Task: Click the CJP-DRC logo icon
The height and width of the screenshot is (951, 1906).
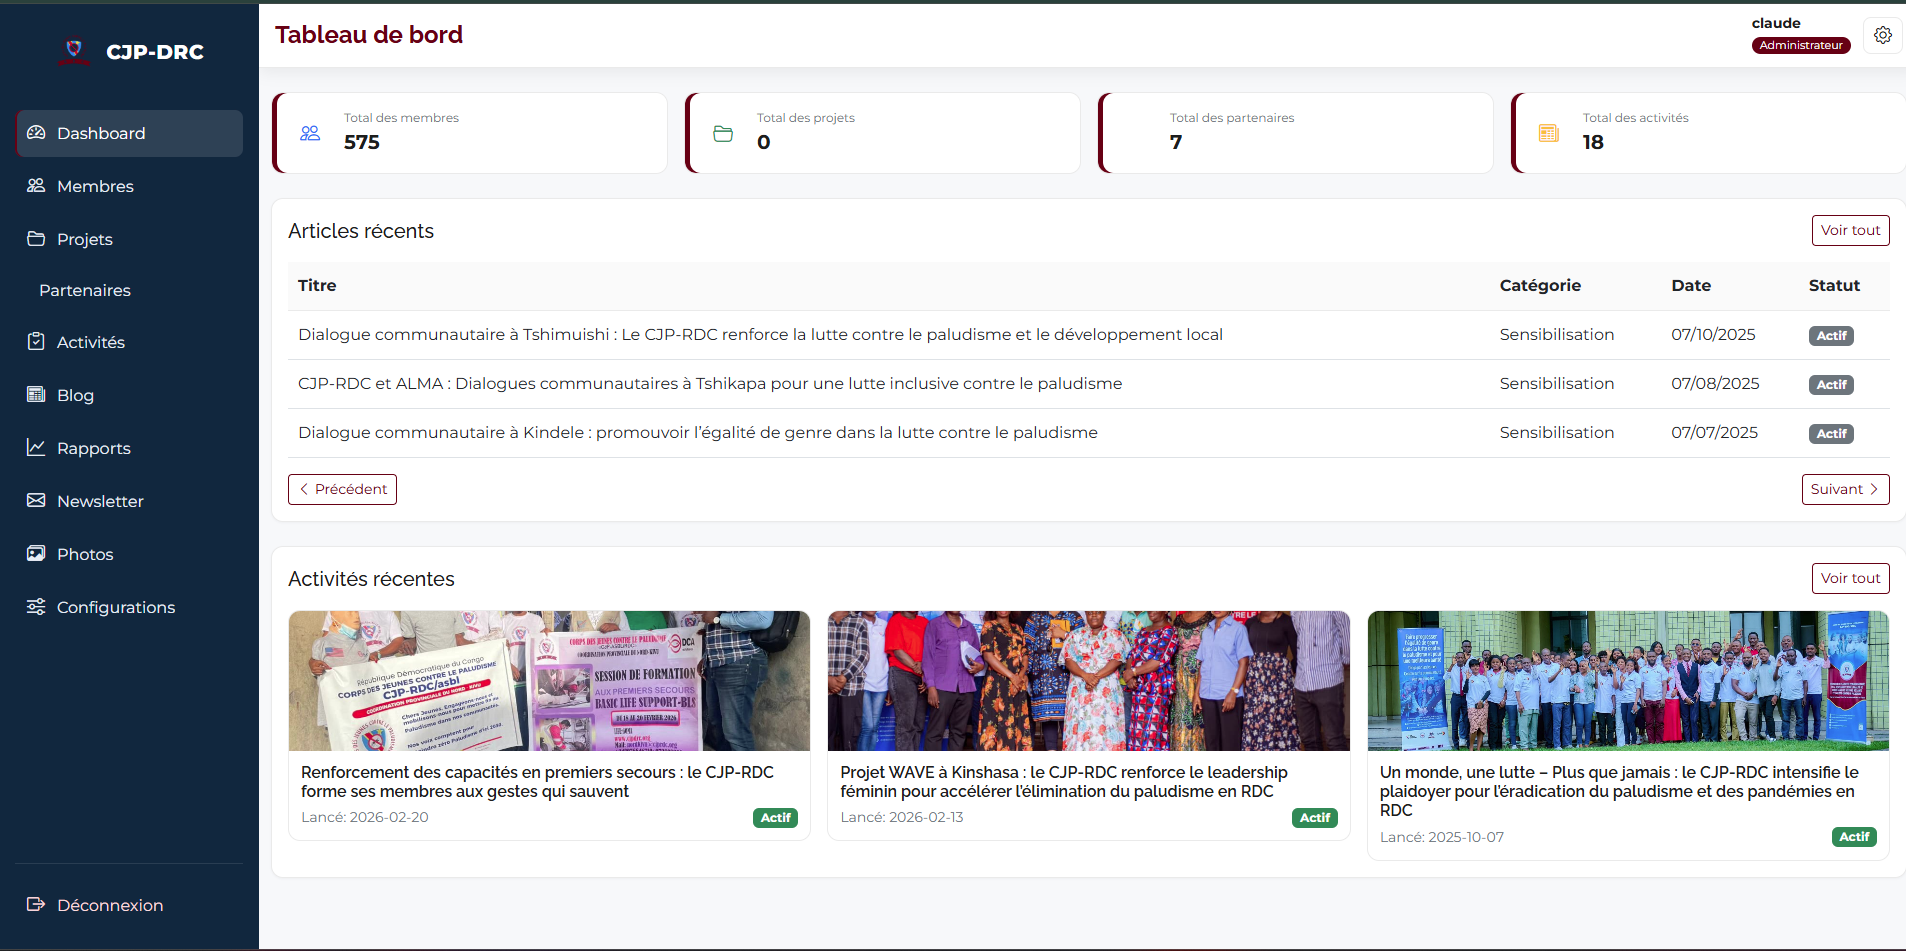Action: [x=73, y=51]
